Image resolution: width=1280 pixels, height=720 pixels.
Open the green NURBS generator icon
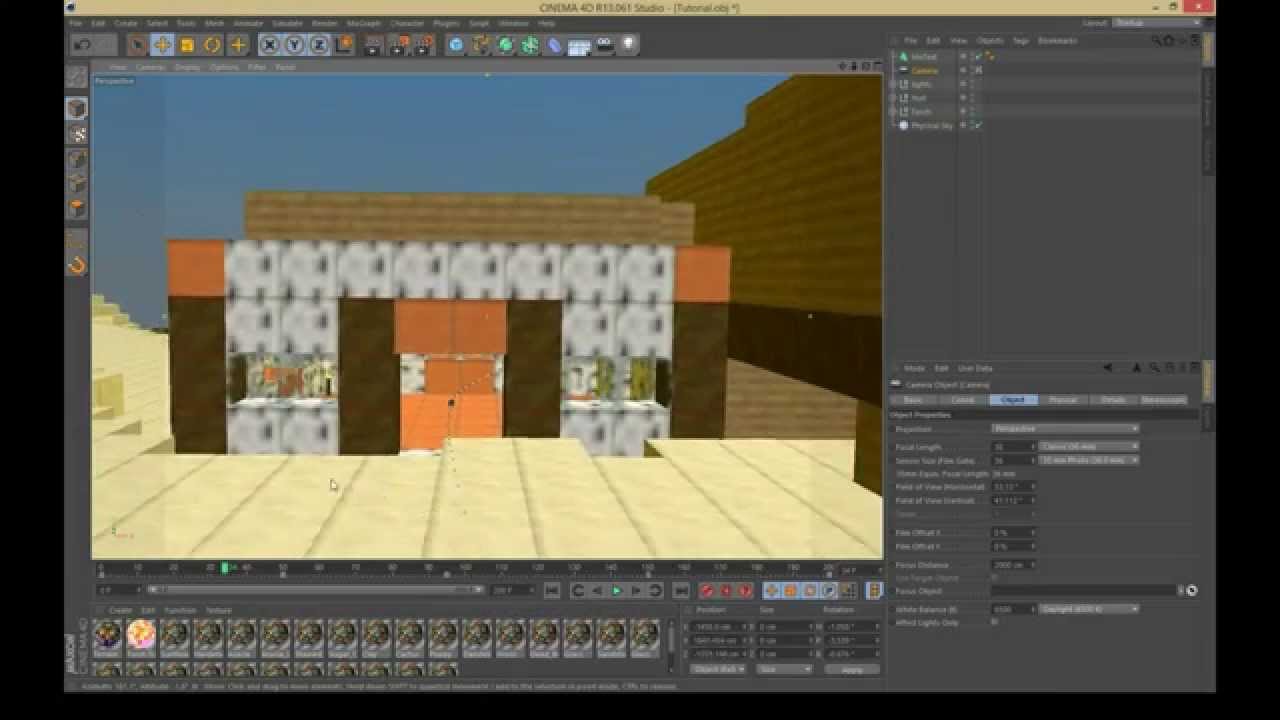point(506,45)
